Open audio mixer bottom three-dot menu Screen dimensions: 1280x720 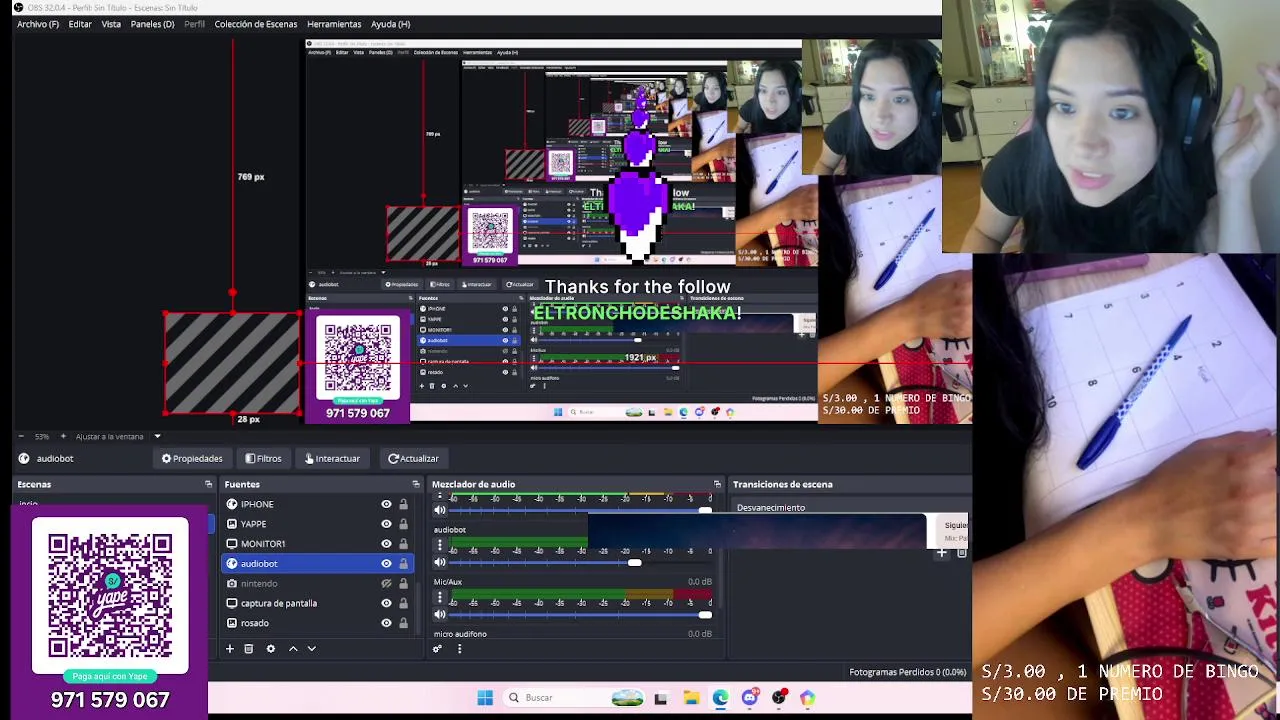(x=459, y=649)
